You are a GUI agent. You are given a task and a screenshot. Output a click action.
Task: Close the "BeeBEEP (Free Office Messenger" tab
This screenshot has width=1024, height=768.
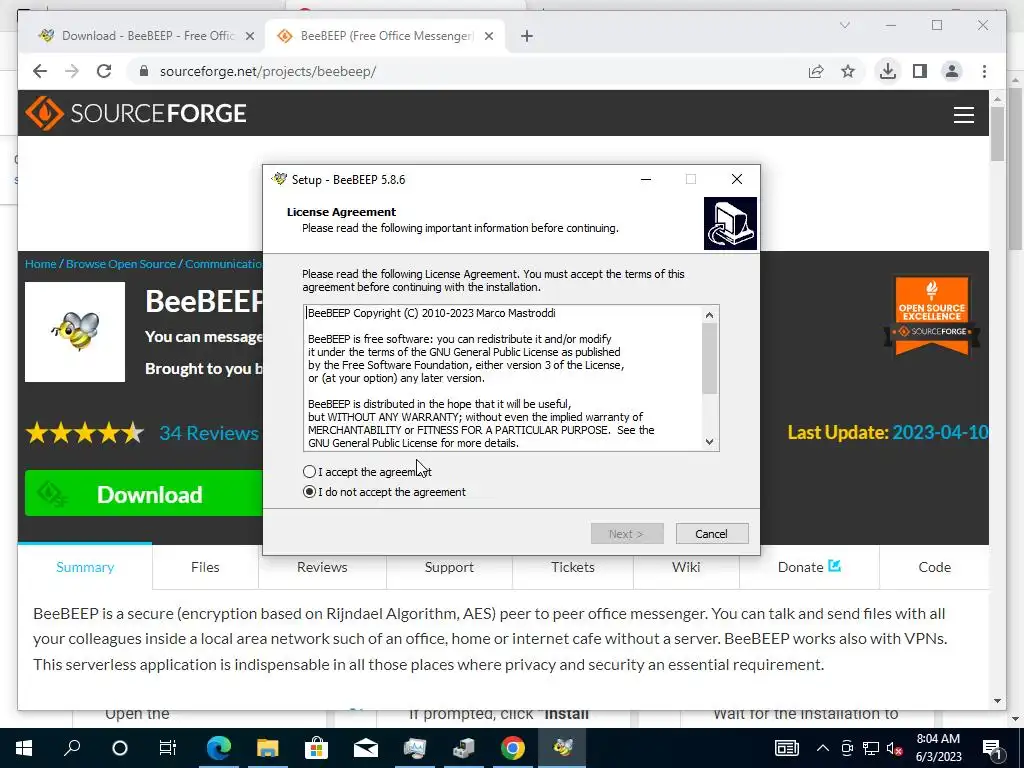point(488,36)
